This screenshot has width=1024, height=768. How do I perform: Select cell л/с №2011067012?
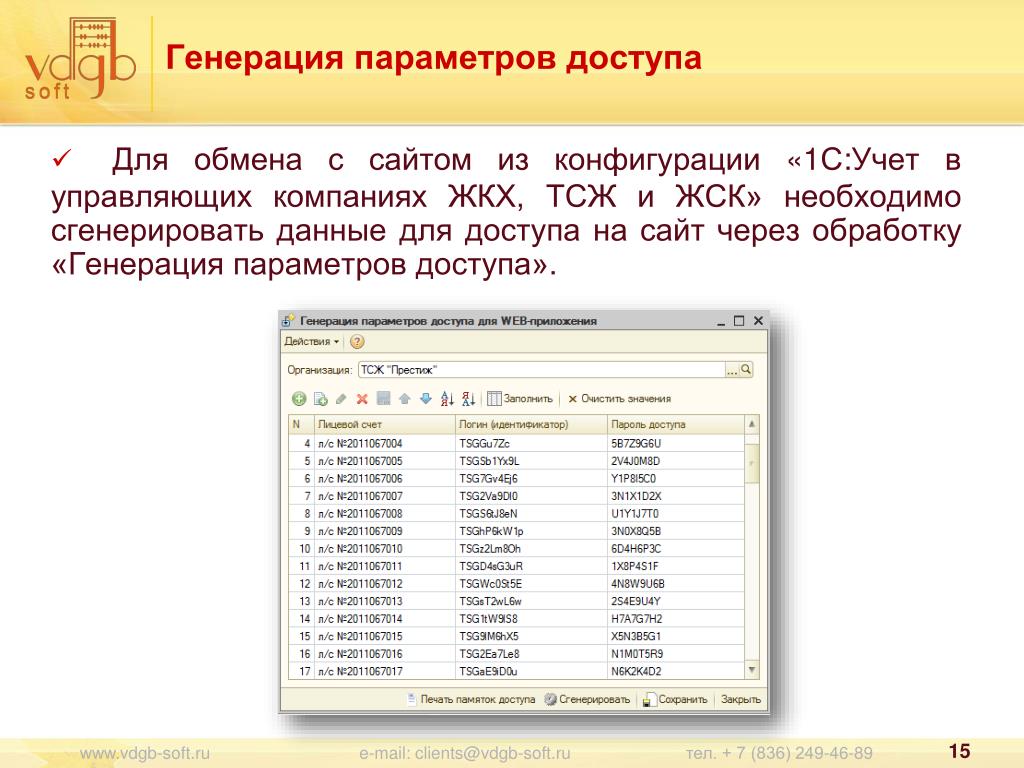(384, 584)
